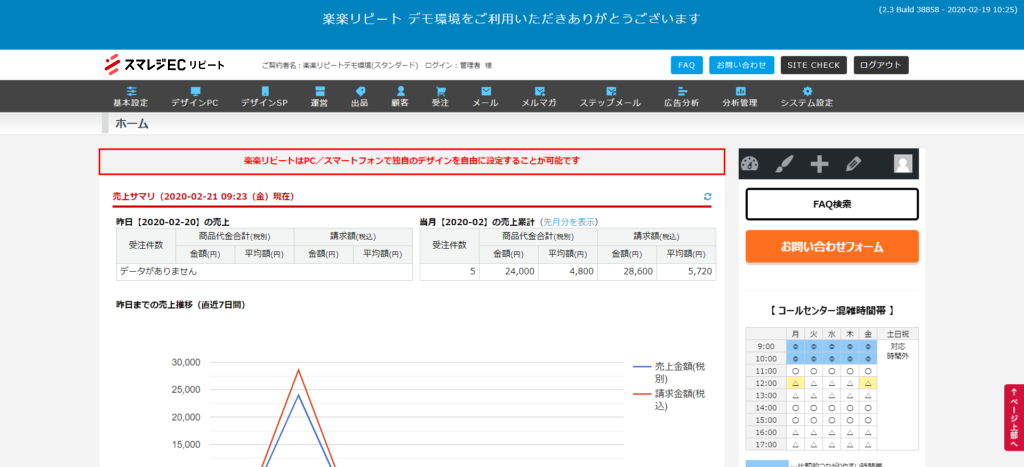The width and height of the screenshot is (1024, 467).
Task: Click the ログアウト button
Action: [881, 65]
